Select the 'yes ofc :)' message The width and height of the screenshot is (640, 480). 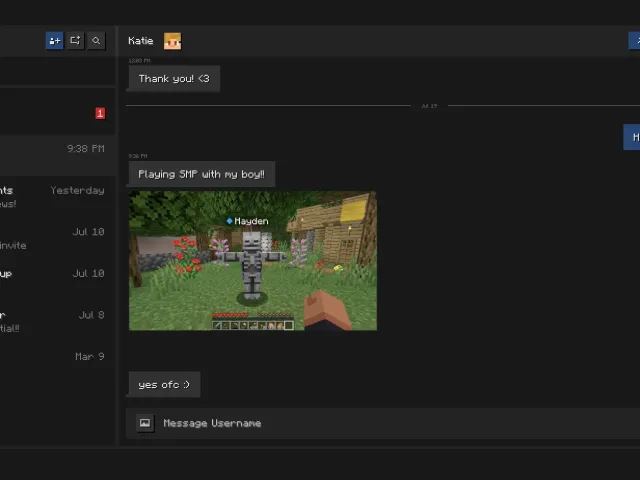pyautogui.click(x=164, y=384)
